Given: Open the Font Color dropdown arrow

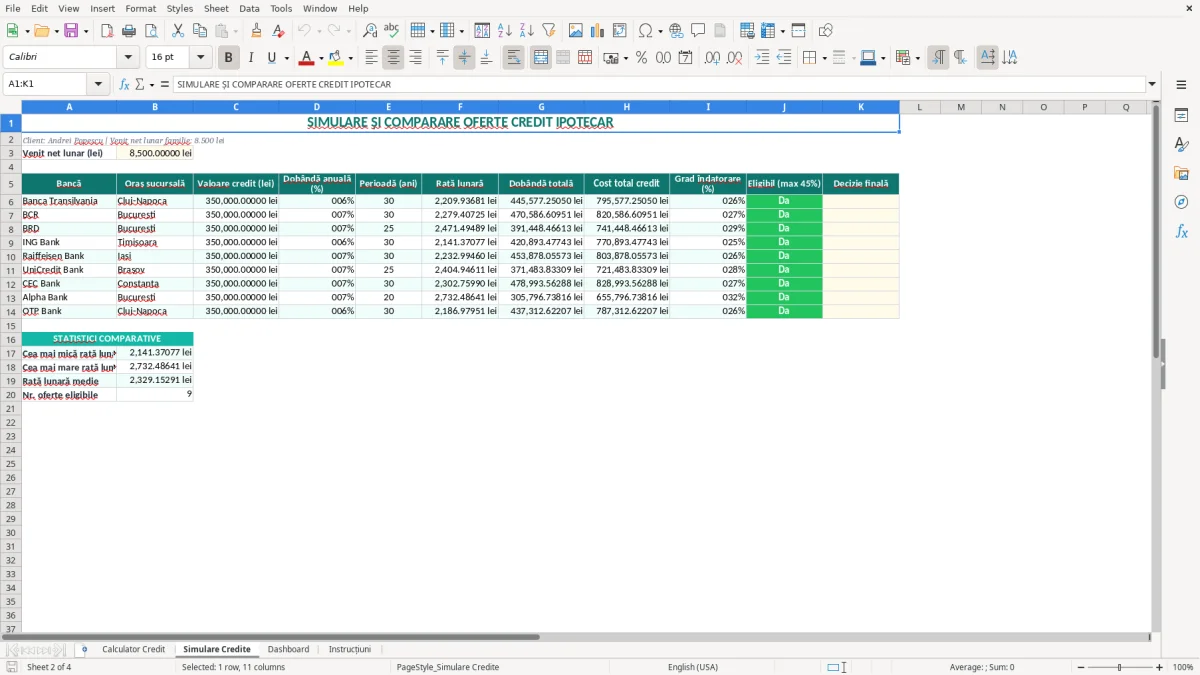Looking at the screenshot, I should [x=321, y=58].
